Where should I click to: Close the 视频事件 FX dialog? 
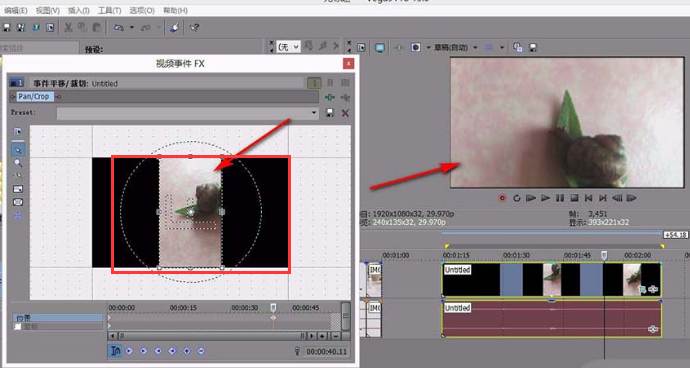point(348,63)
